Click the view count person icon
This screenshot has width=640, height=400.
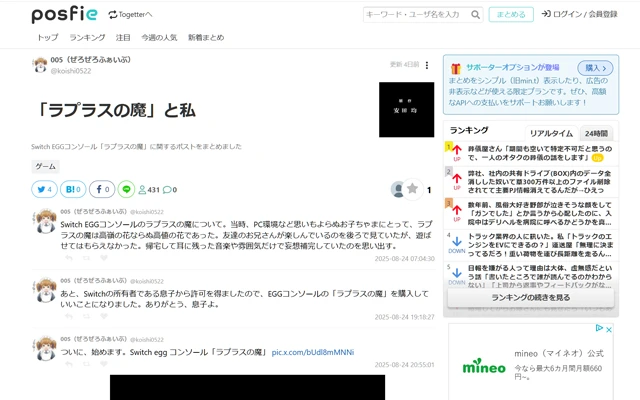coord(141,190)
